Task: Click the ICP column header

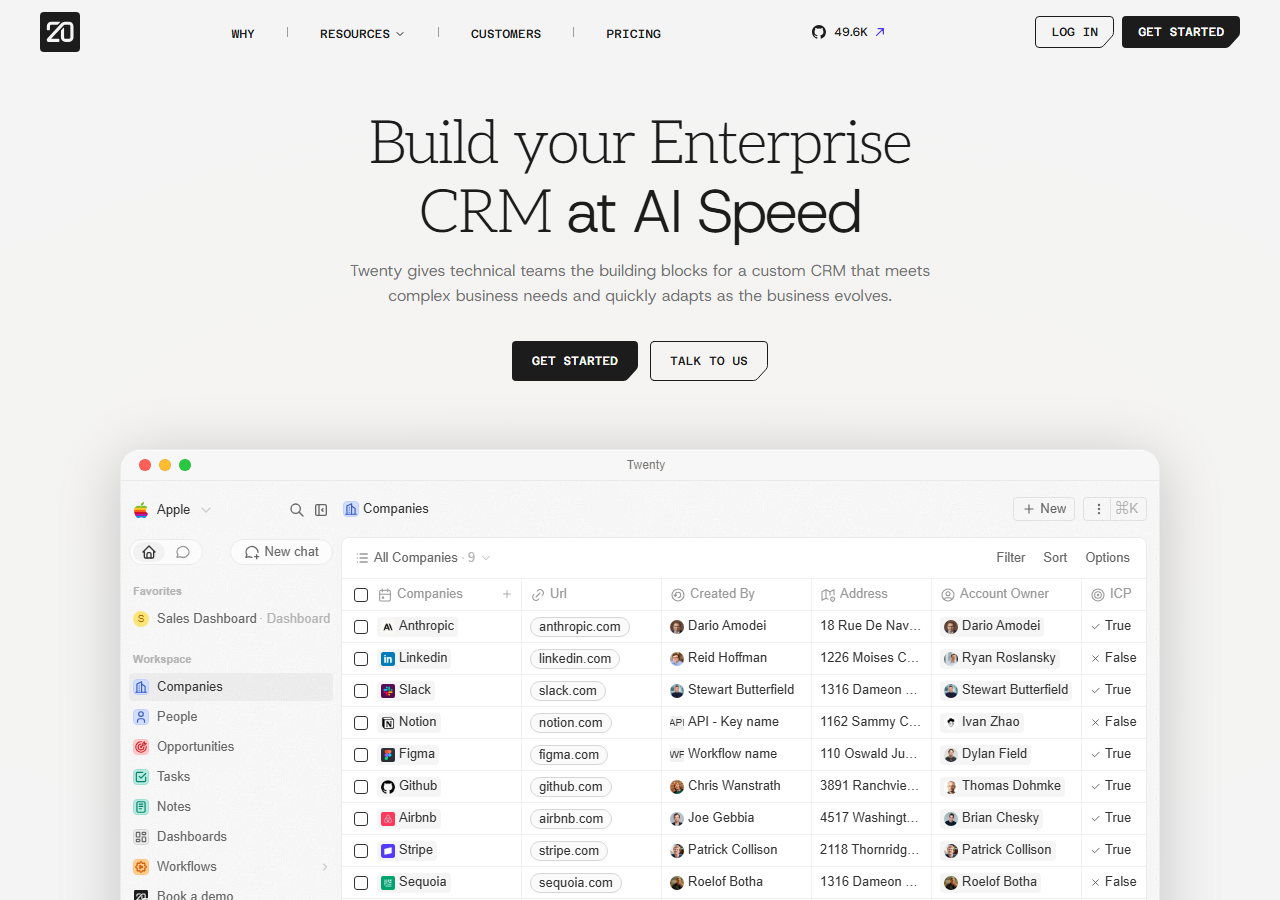Action: point(1113,594)
